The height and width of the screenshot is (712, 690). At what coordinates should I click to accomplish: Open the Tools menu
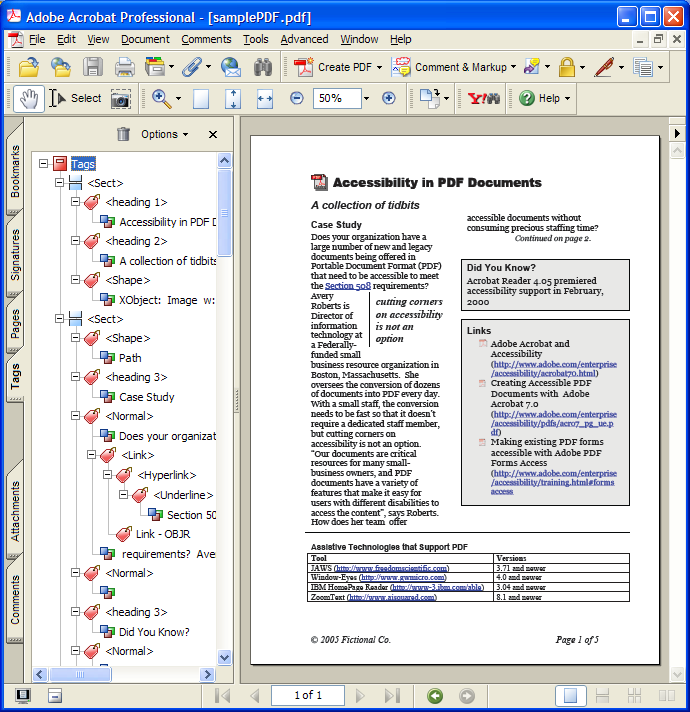tap(256, 40)
